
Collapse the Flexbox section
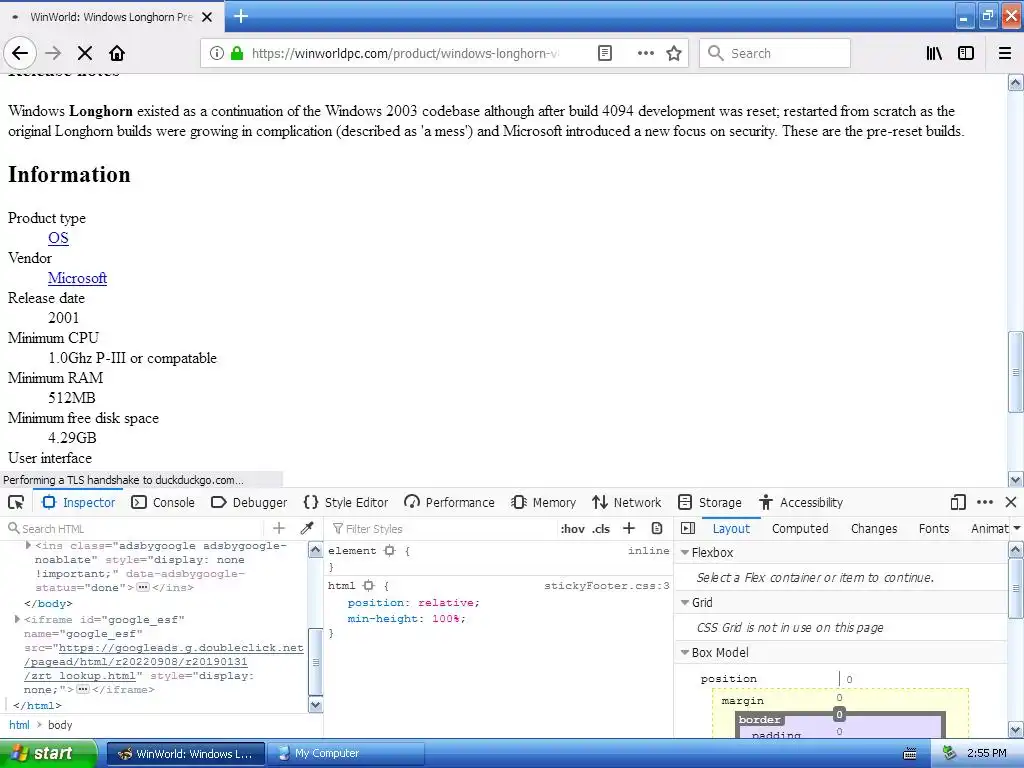(685, 552)
